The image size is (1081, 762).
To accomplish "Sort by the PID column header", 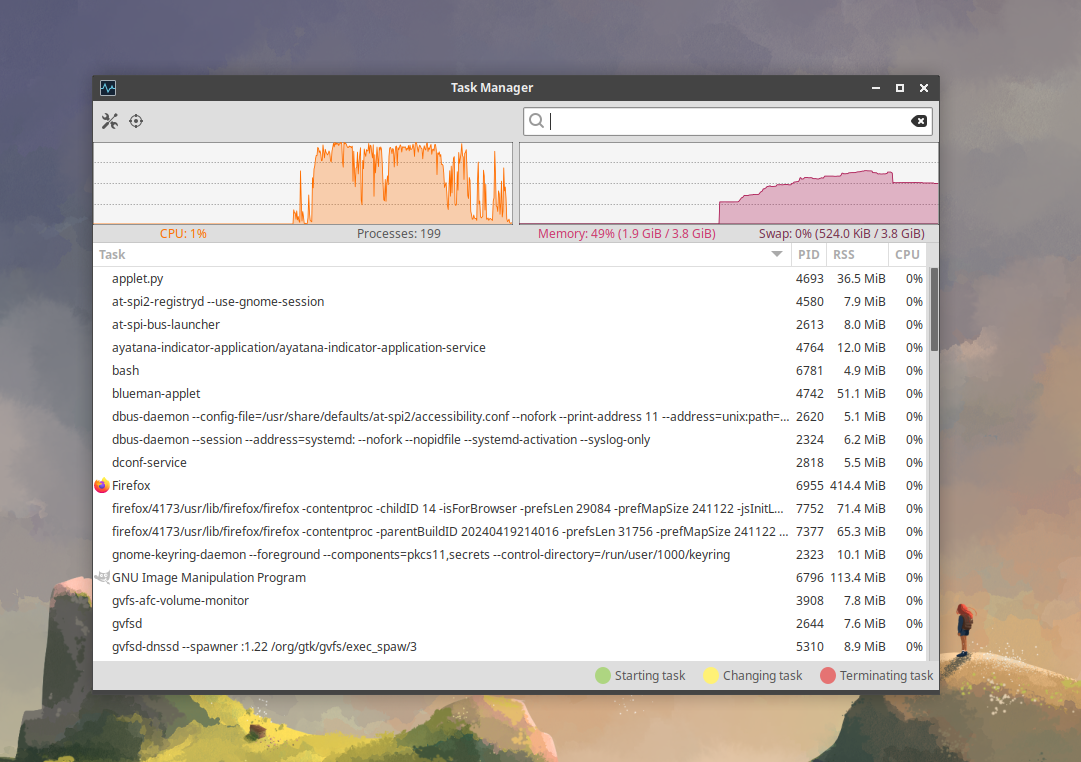I will pyautogui.click(x=808, y=254).
